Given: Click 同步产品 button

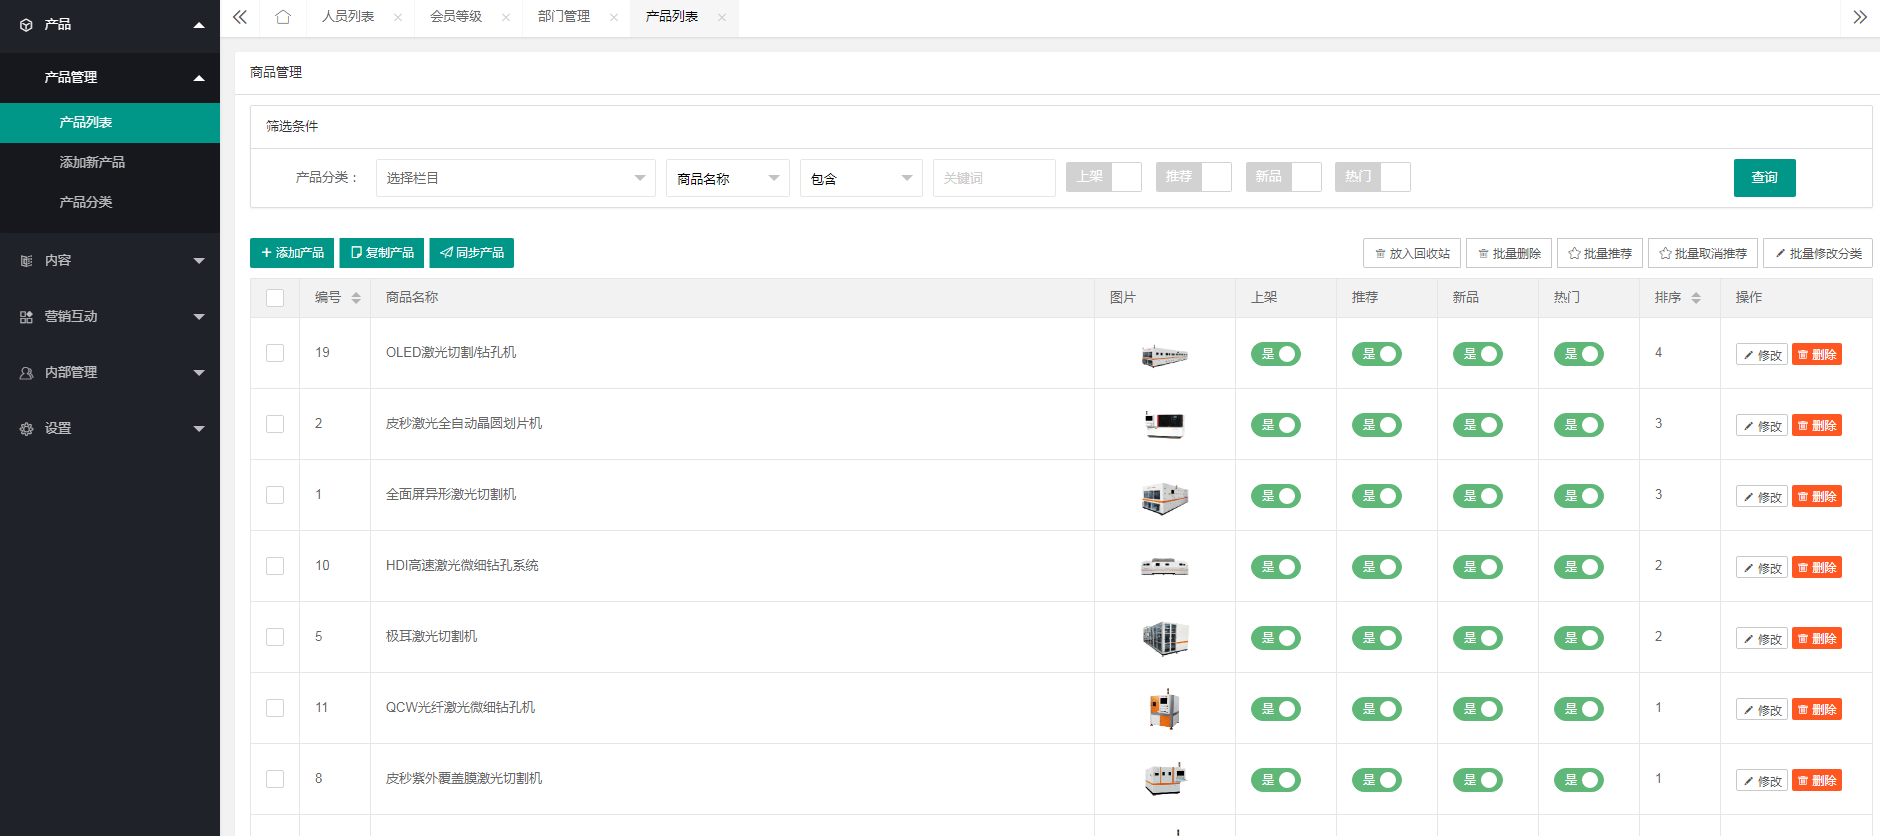Looking at the screenshot, I should 472,253.
